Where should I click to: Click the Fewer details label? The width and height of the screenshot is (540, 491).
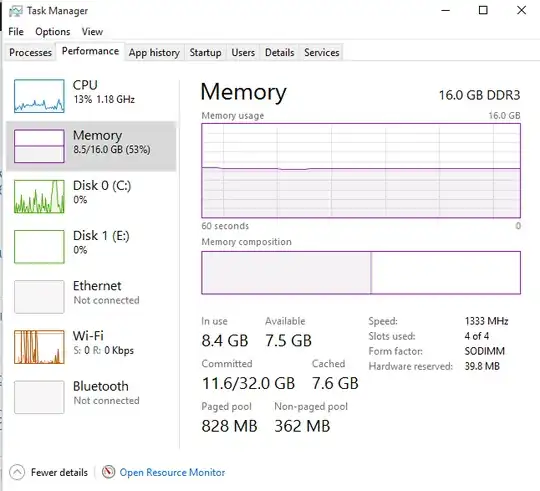click(x=59, y=472)
